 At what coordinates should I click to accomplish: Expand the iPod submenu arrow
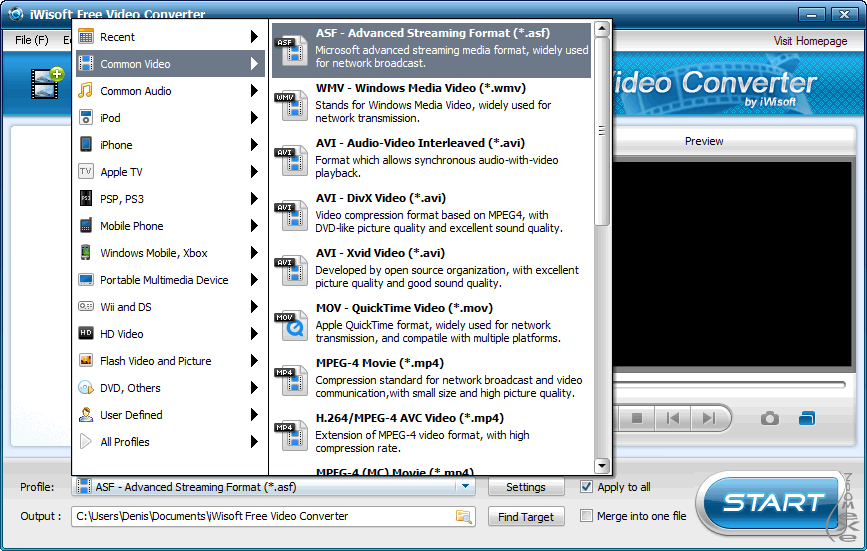click(x=254, y=117)
